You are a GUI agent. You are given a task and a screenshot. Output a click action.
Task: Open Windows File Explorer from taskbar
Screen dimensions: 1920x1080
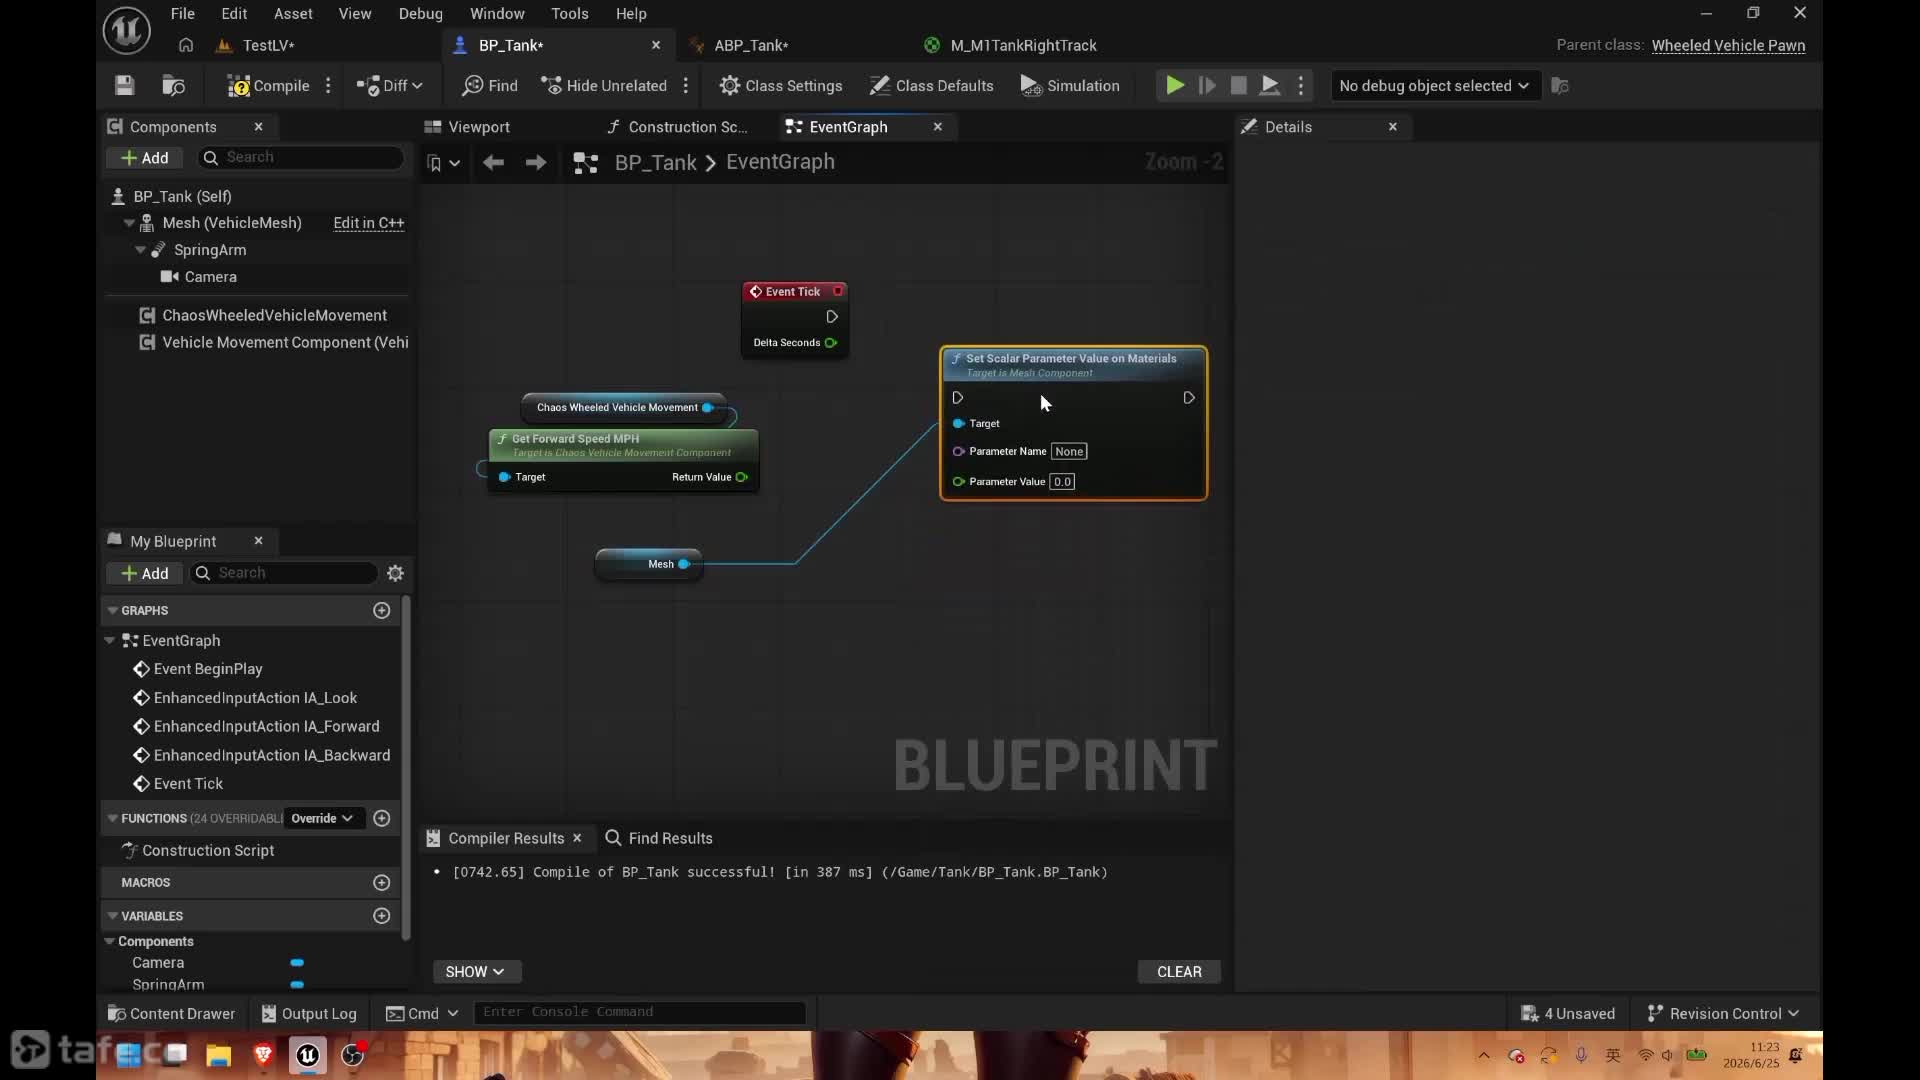tap(219, 1055)
